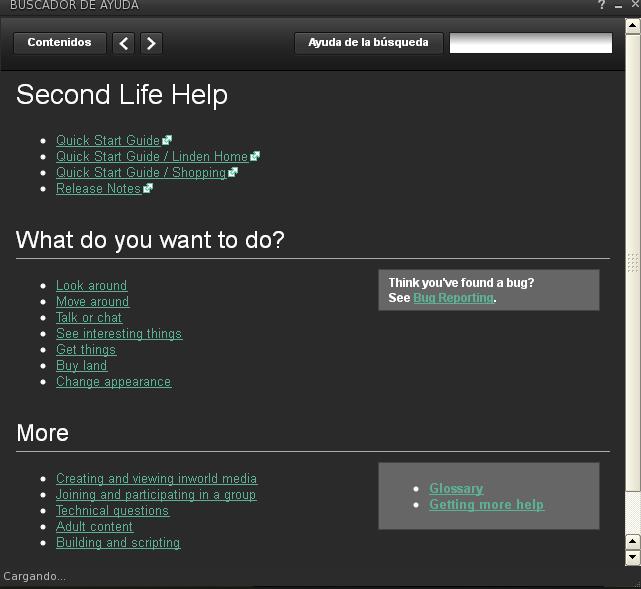Open the Get things topic

coord(86,349)
